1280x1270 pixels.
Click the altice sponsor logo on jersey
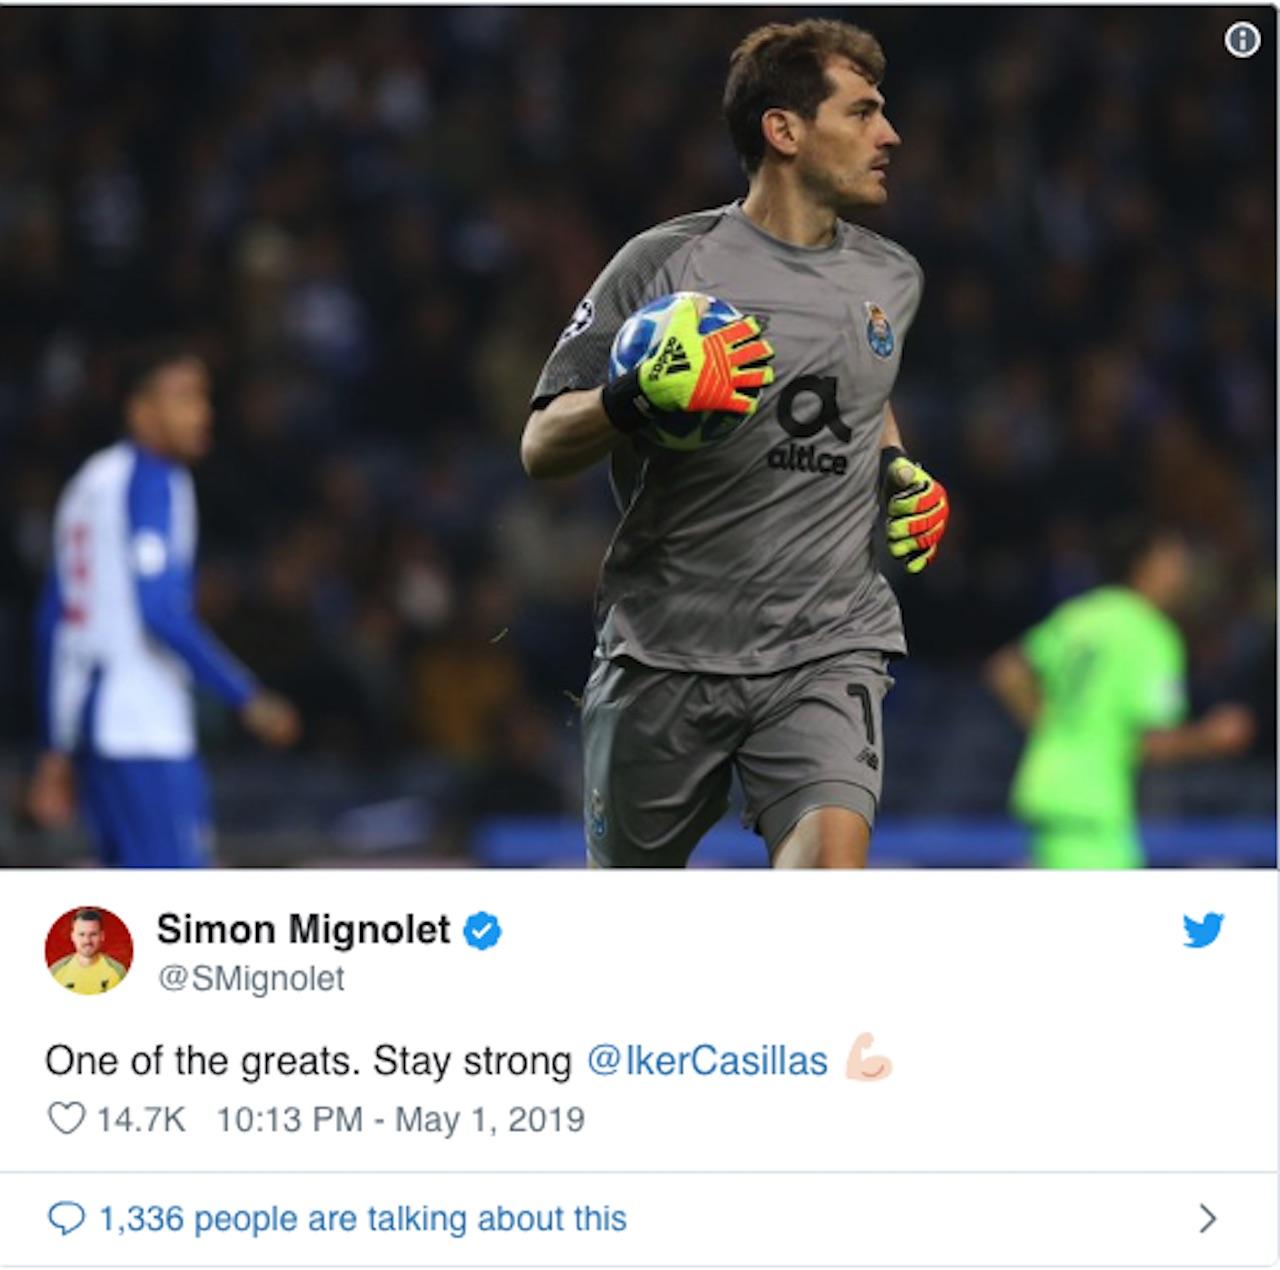click(810, 428)
